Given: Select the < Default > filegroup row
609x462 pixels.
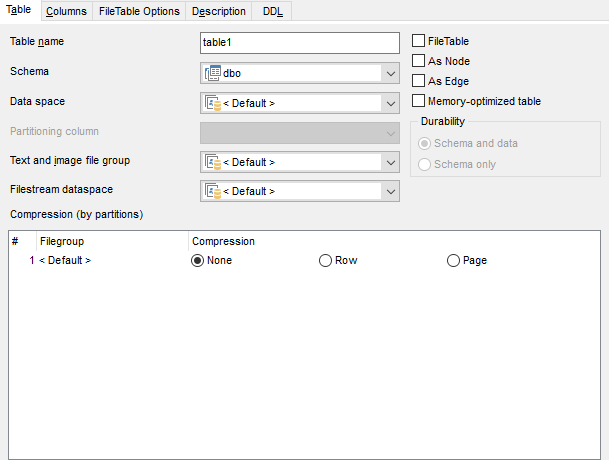Looking at the screenshot, I should click(64, 261).
